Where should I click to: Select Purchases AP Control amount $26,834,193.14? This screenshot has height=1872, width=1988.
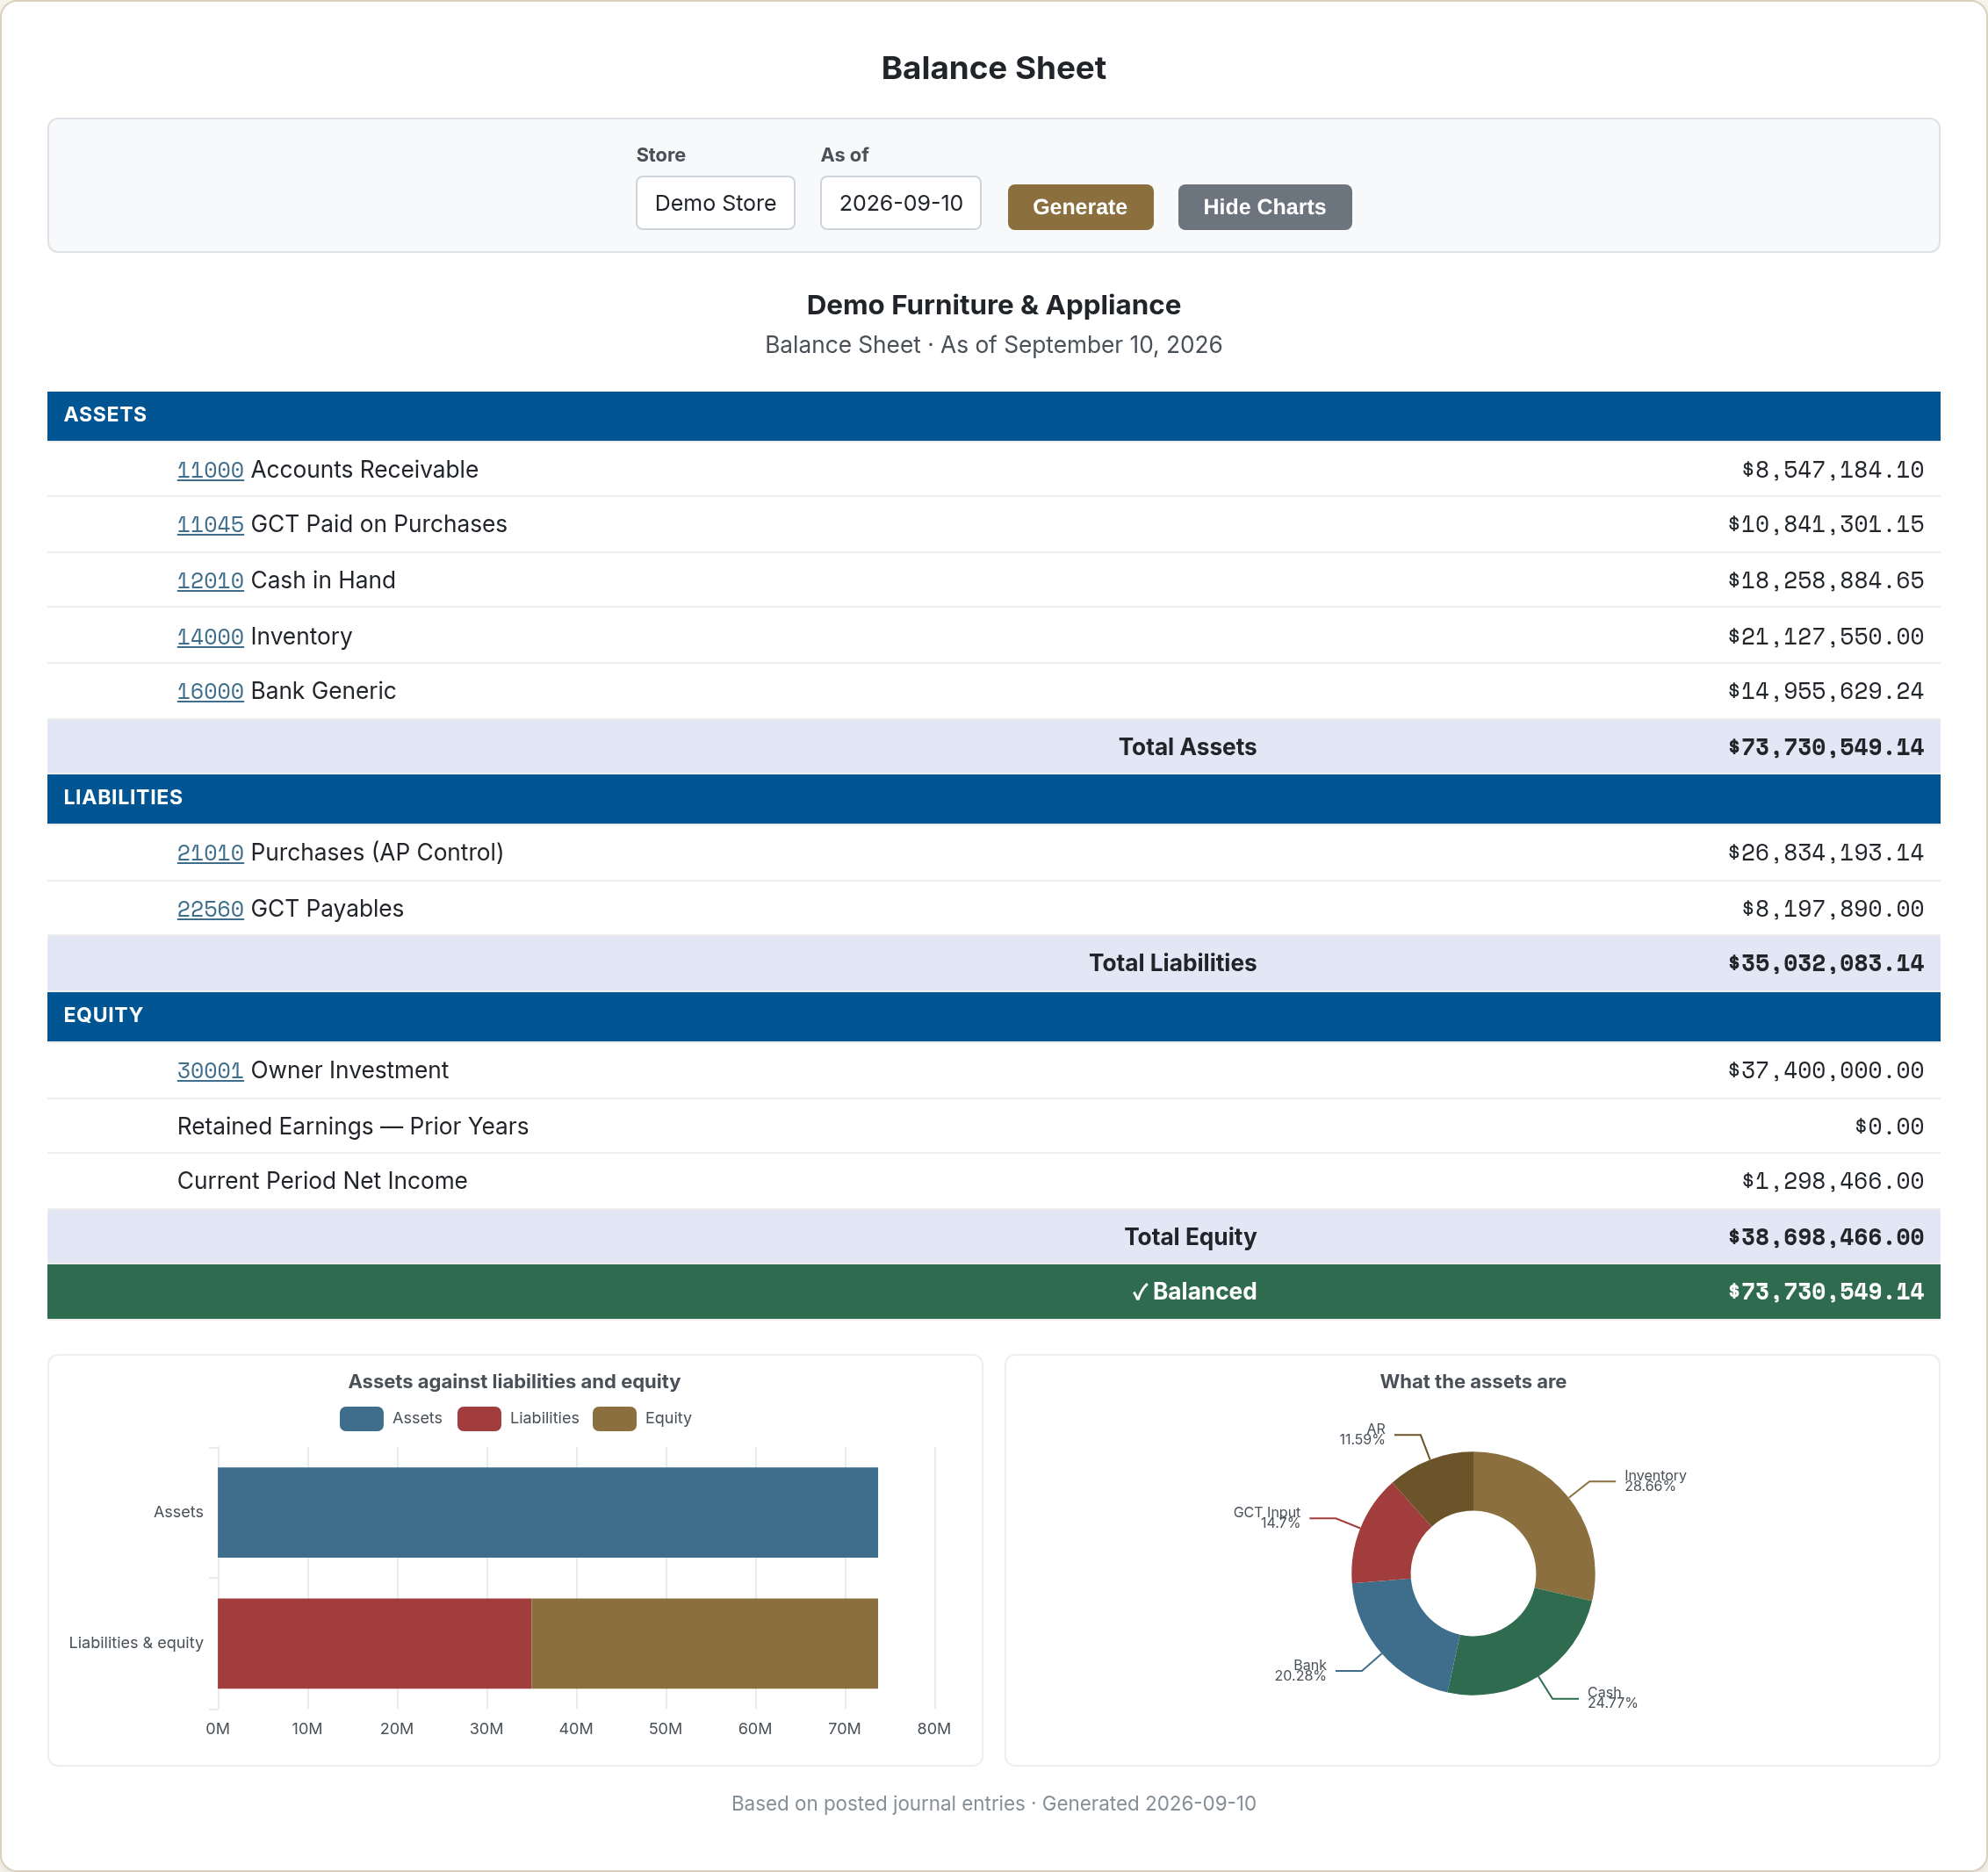(1825, 853)
